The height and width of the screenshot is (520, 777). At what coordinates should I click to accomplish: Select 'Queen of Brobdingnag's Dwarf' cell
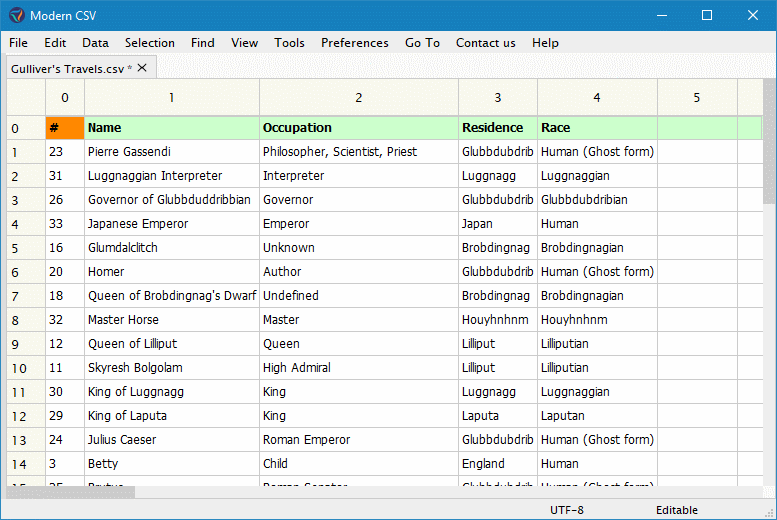172,296
